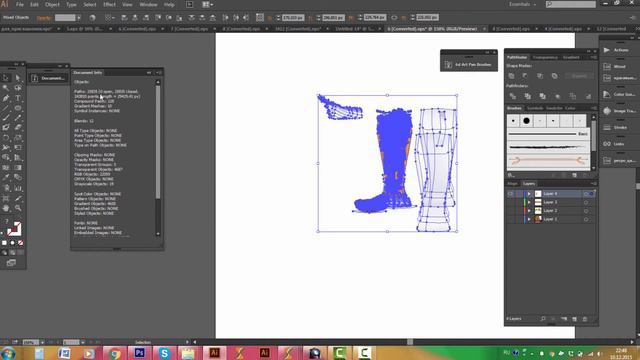Screen dimensions: 640x360
Task: Select the Selection tool
Action: (6, 78)
